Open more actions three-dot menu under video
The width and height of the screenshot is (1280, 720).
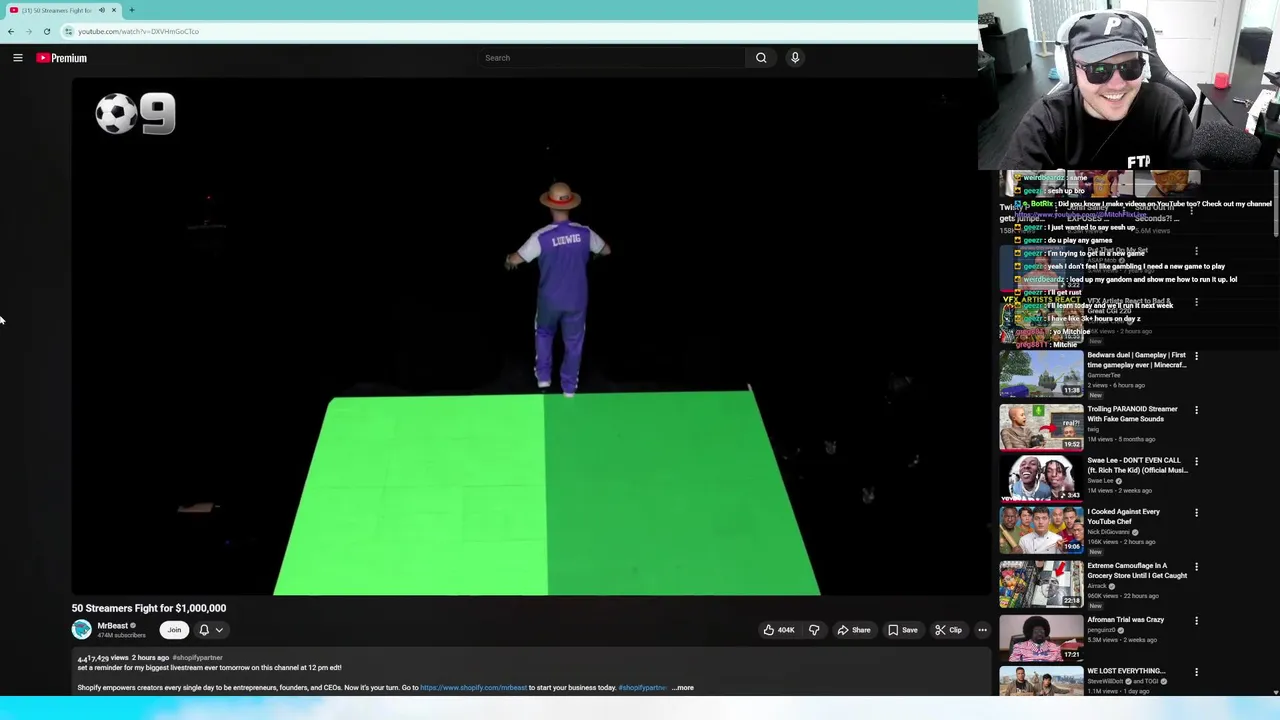pos(982,630)
